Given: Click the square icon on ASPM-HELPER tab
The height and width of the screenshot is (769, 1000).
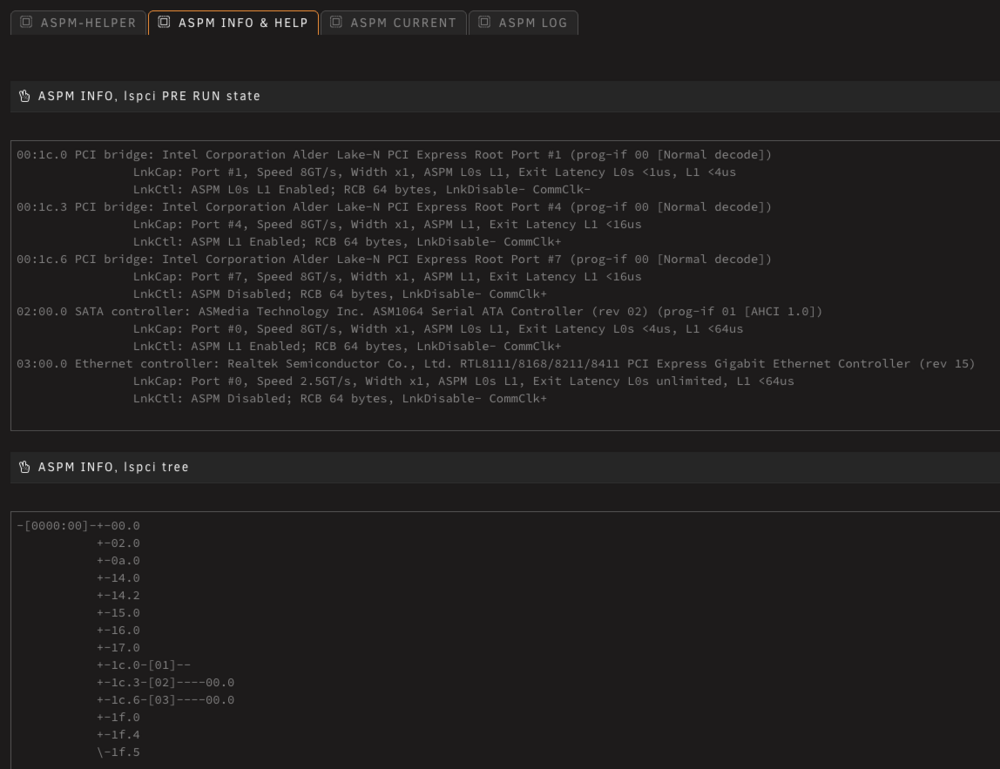Looking at the screenshot, I should 26,22.
